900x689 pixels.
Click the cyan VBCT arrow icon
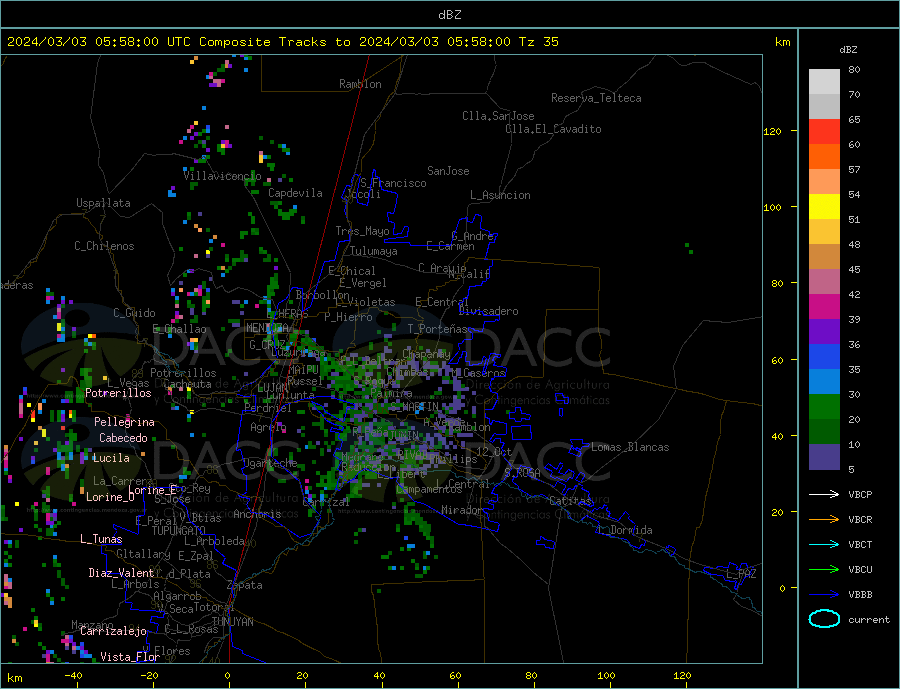[824, 544]
